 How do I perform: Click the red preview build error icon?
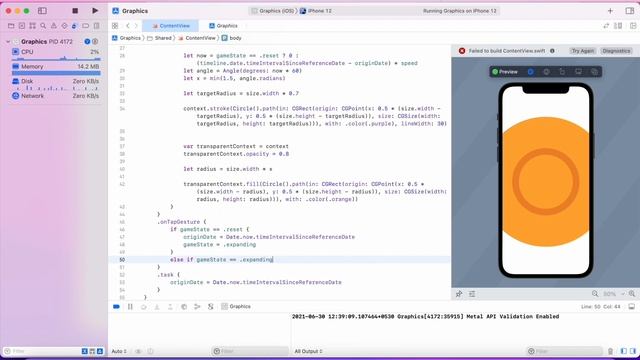click(462, 51)
